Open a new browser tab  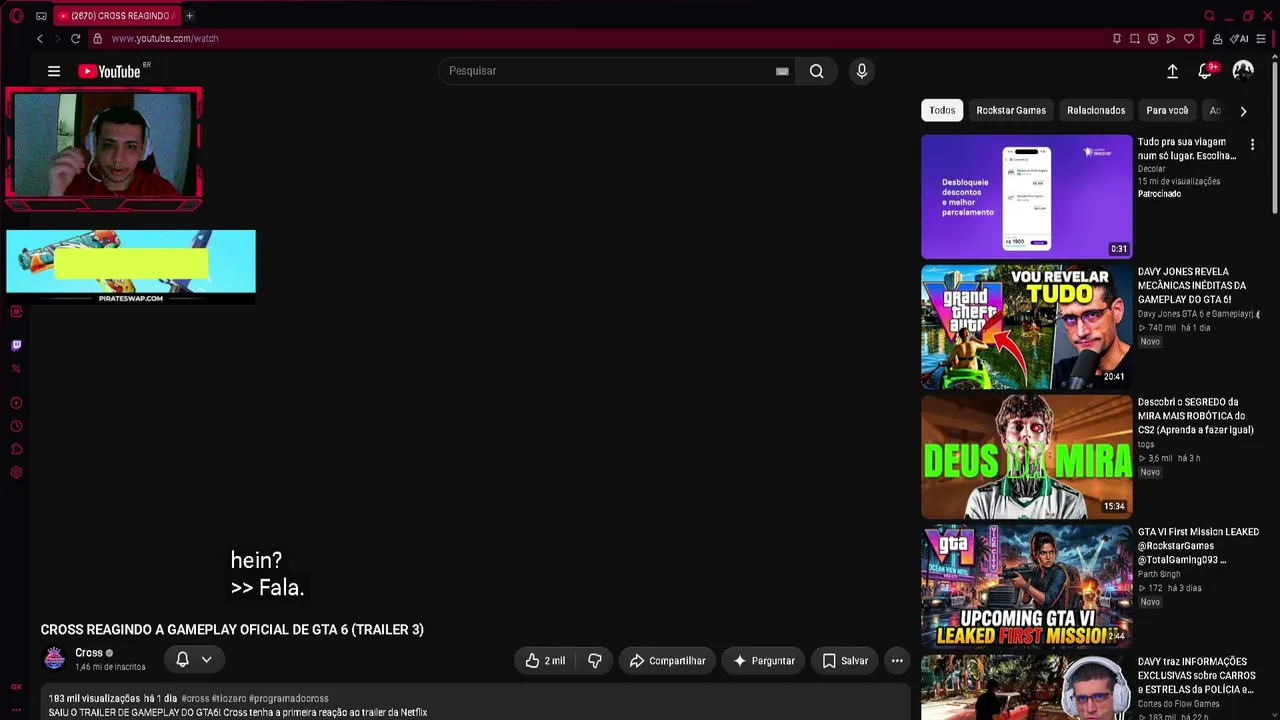(x=189, y=16)
